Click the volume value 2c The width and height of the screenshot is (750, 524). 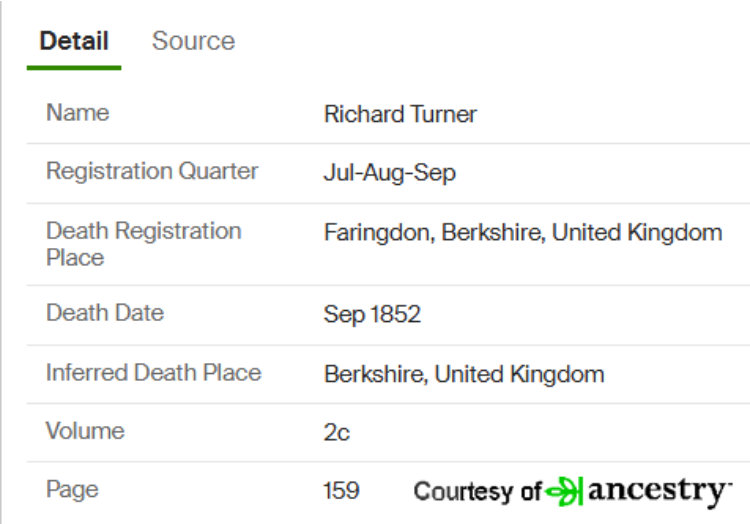coord(337,433)
